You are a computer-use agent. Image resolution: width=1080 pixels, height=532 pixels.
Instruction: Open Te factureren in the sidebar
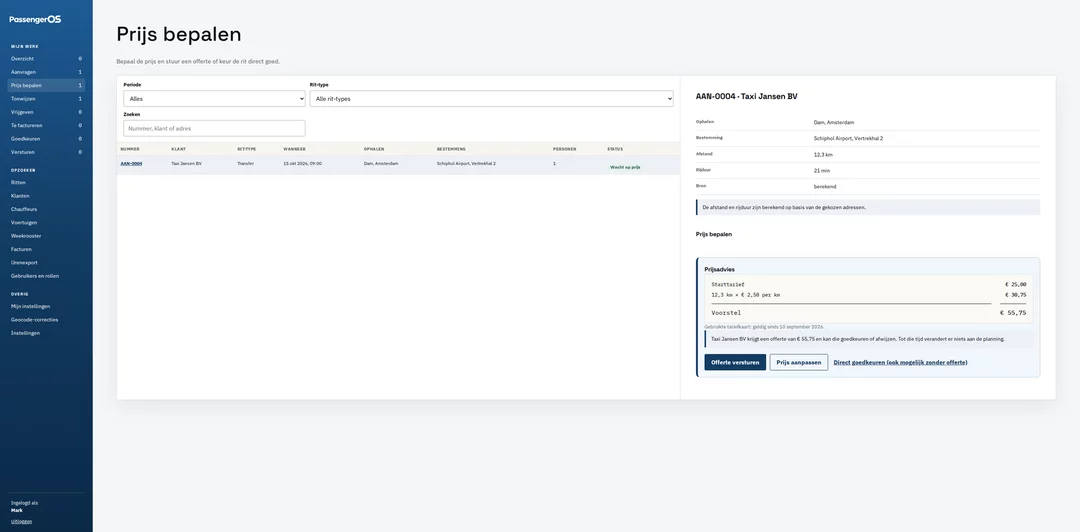pyautogui.click(x=46, y=125)
